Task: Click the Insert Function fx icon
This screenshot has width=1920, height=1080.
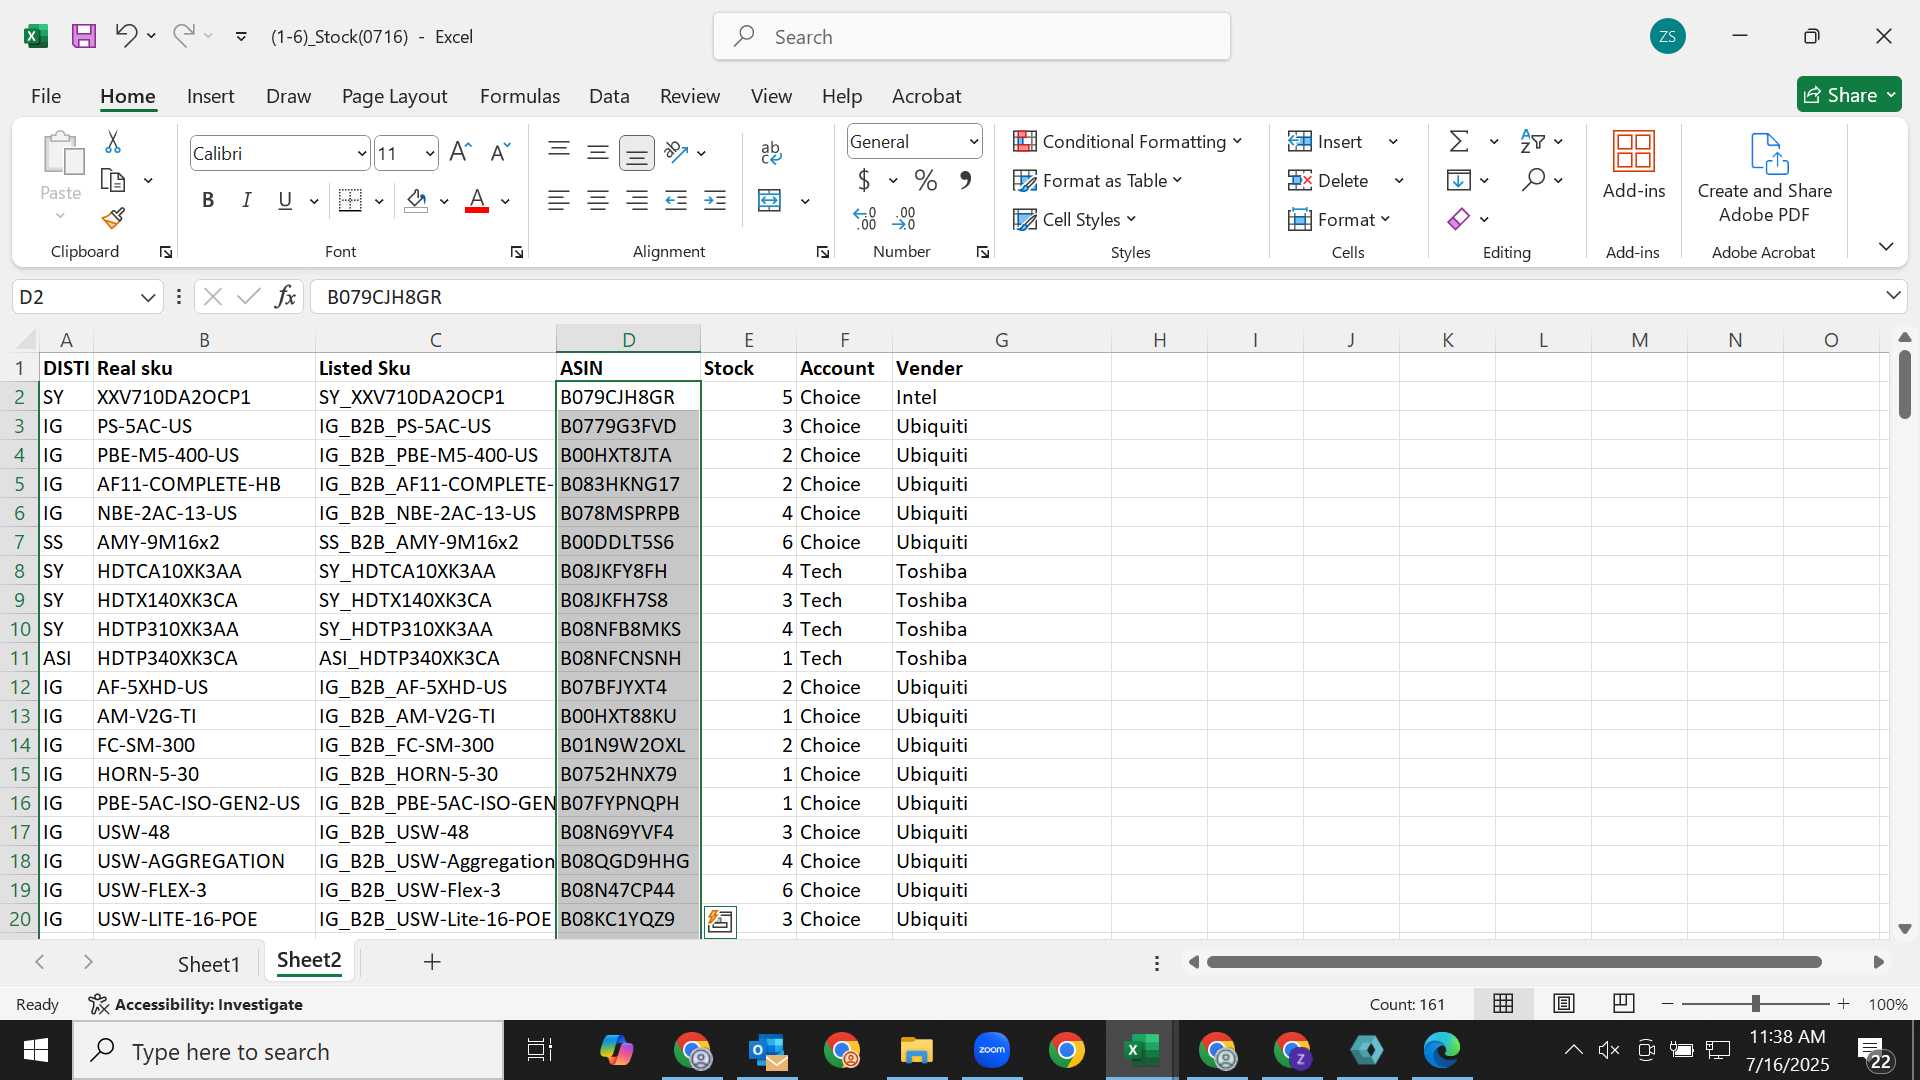Action: (285, 297)
